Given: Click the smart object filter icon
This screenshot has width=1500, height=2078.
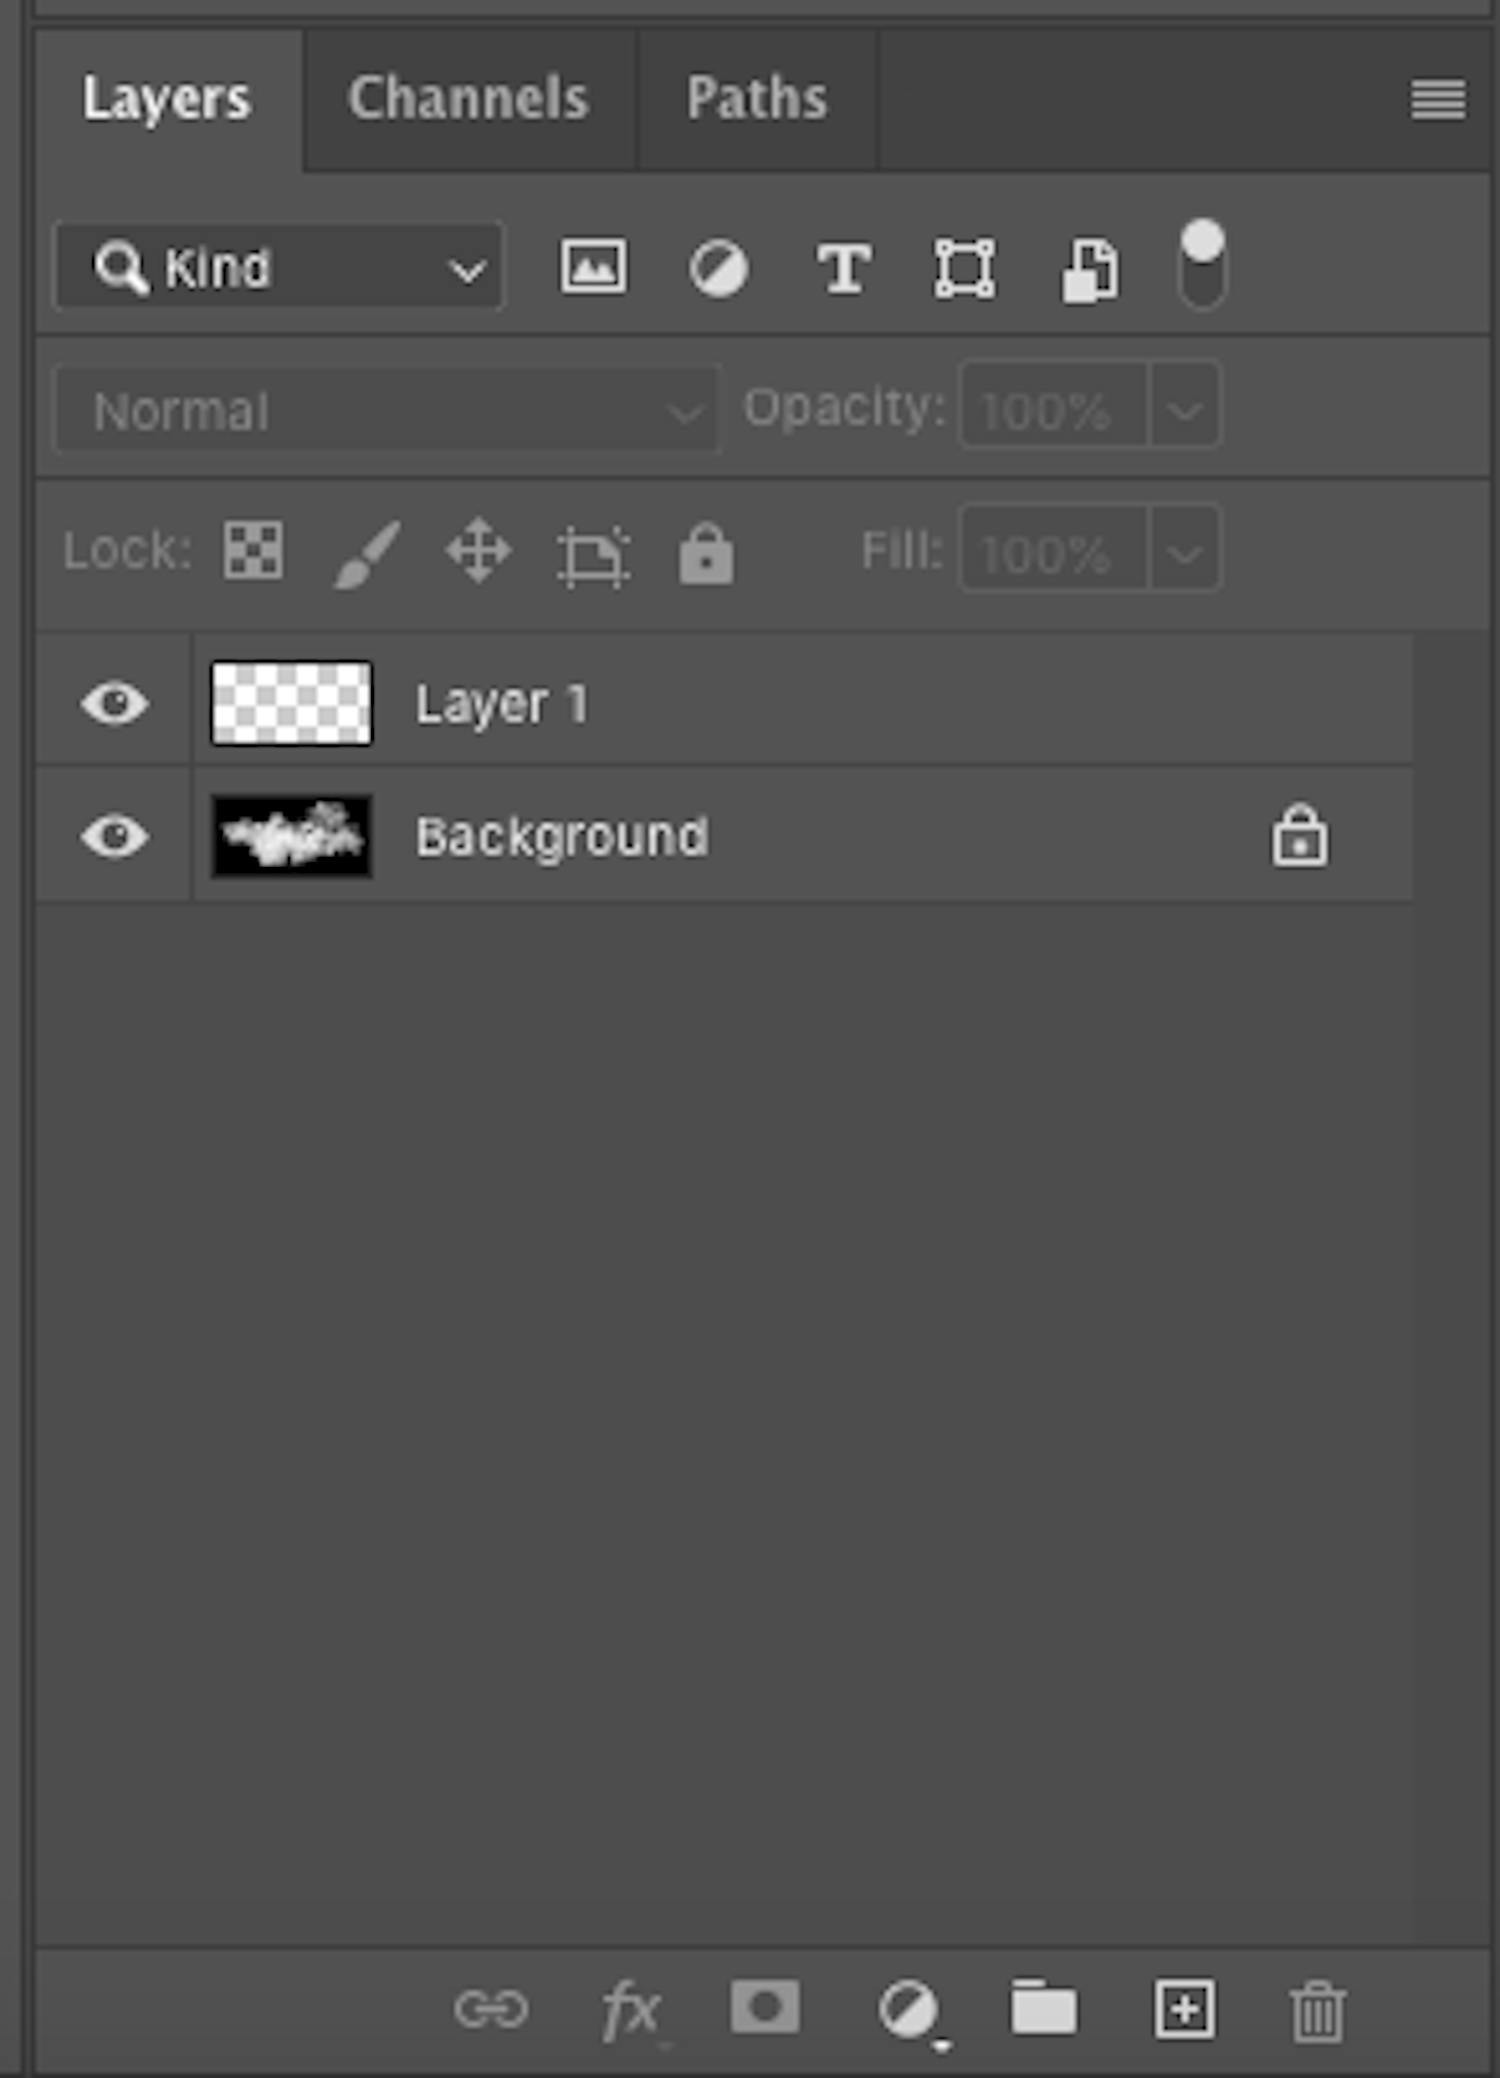Looking at the screenshot, I should pyautogui.click(x=1089, y=269).
